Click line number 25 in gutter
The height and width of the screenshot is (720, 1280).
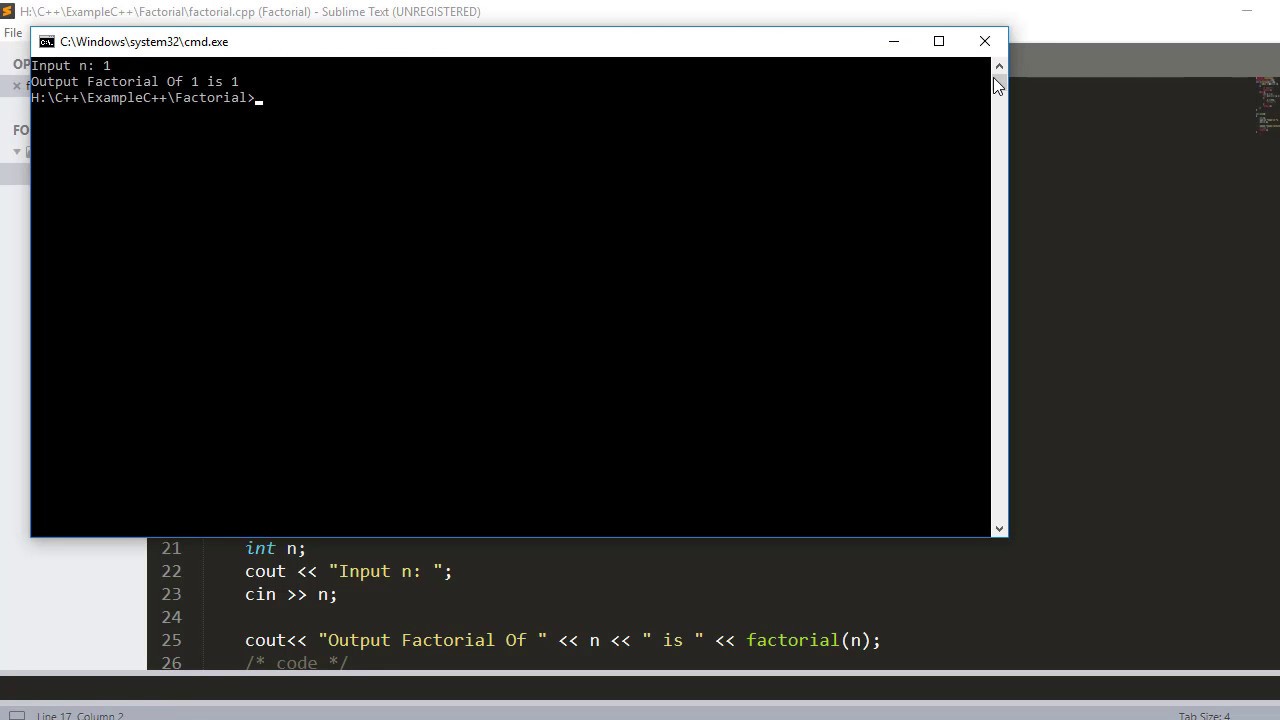coord(171,640)
